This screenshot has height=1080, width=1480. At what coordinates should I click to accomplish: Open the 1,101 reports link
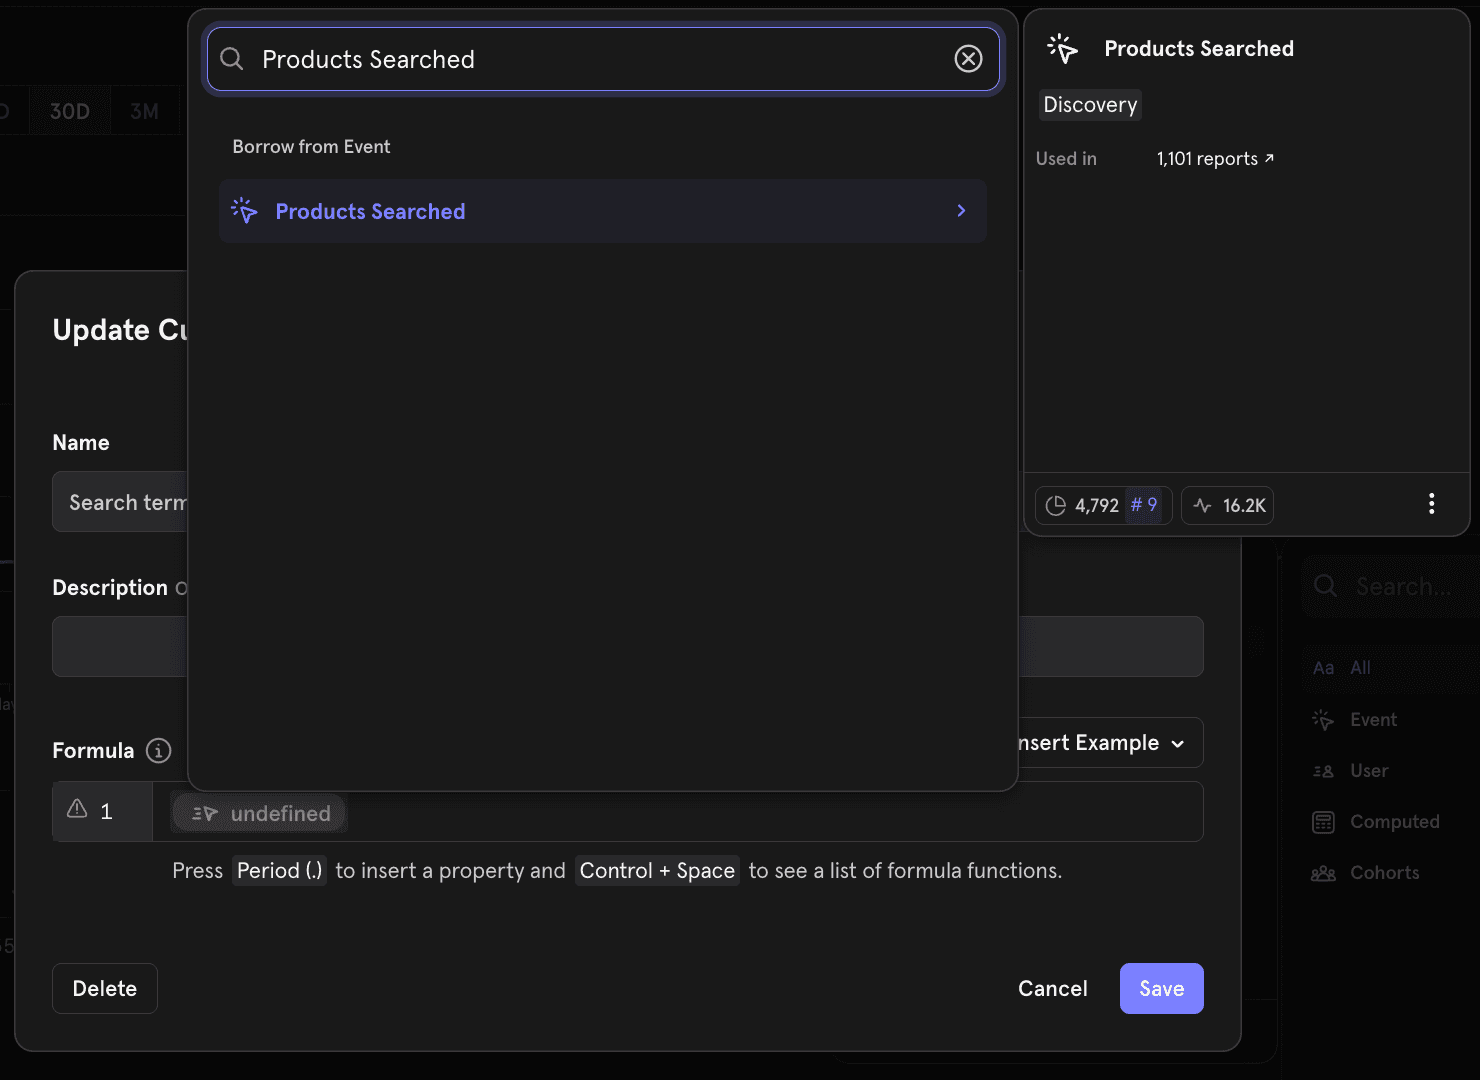coord(1215,159)
